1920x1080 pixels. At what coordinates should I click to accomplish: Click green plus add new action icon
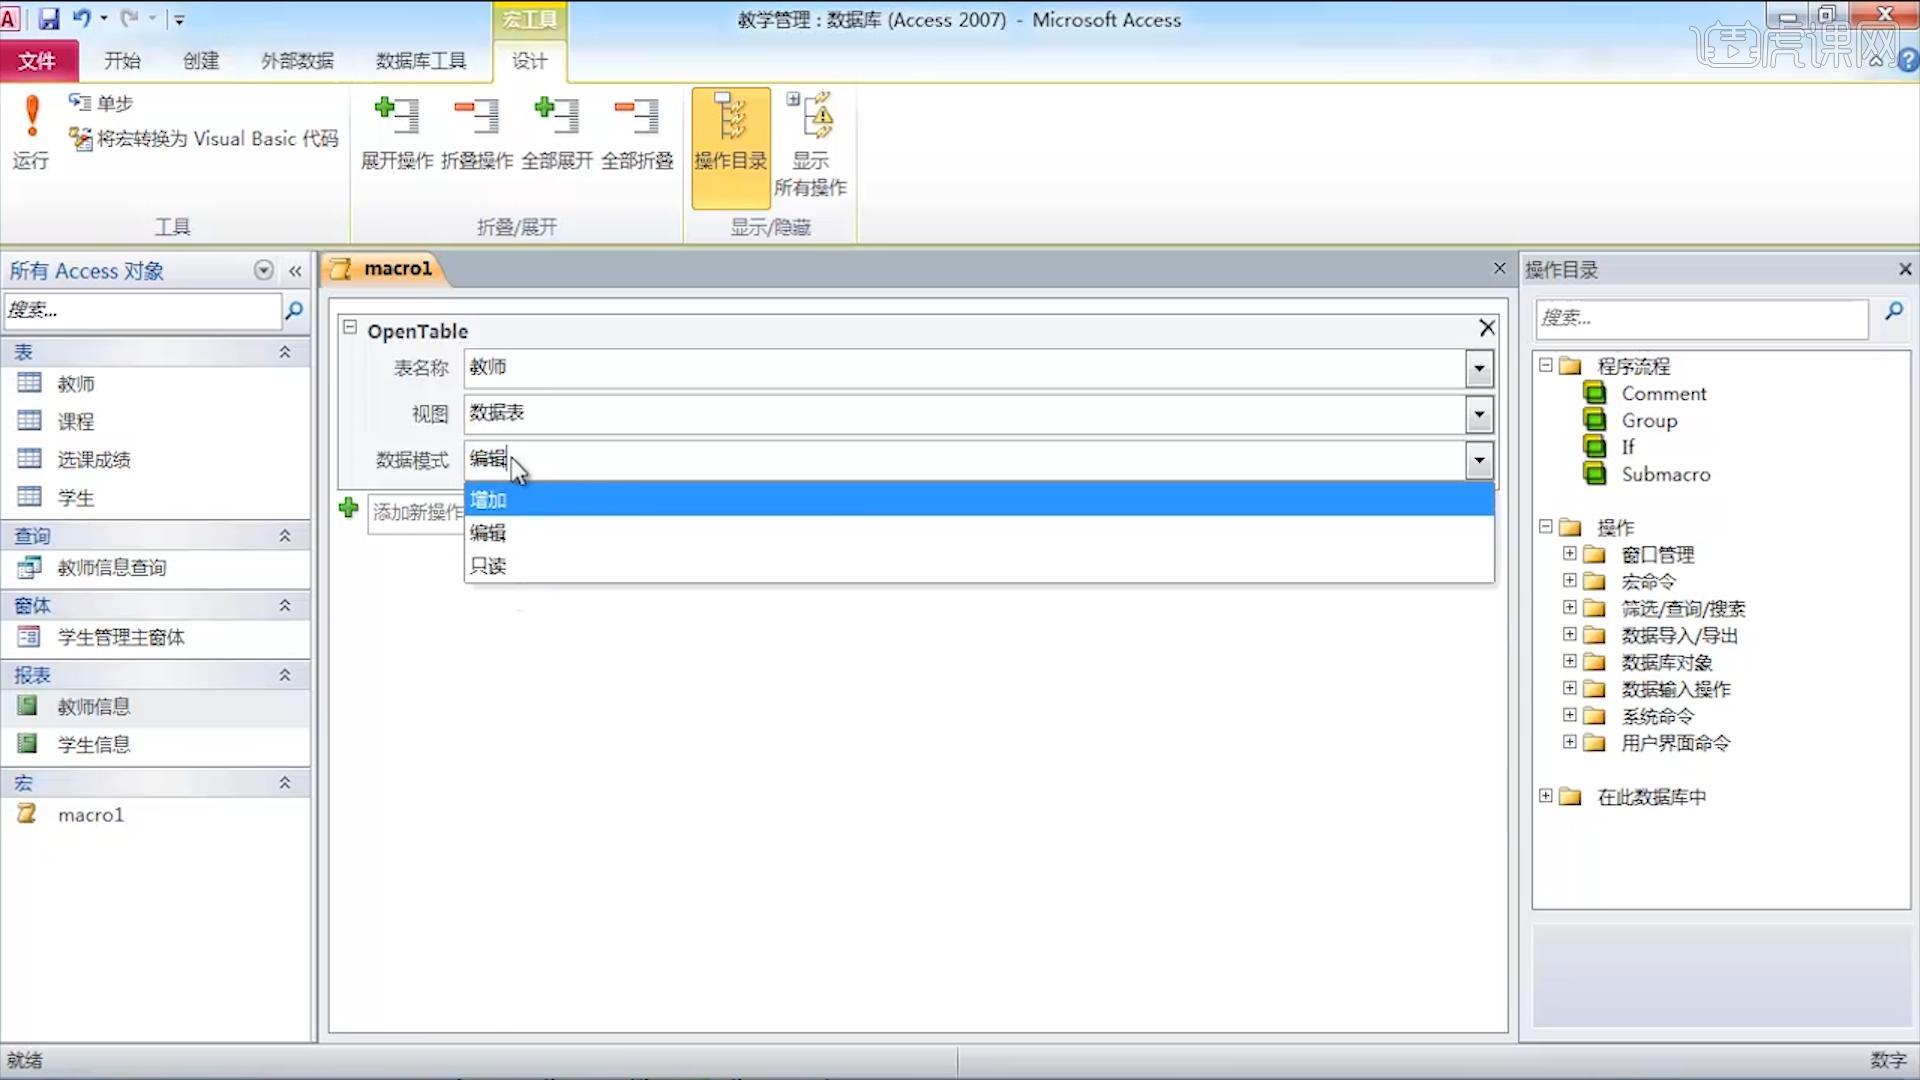(x=348, y=508)
